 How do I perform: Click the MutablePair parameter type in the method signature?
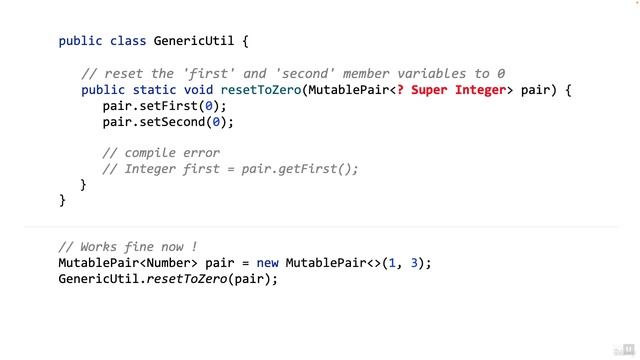pos(348,90)
